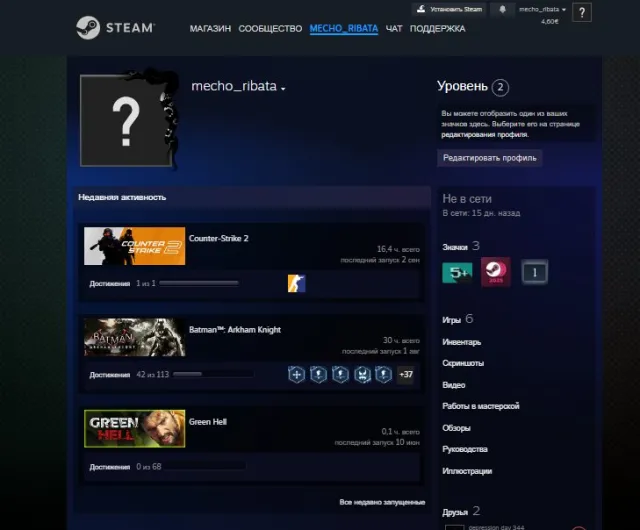
Task: Open Batman Достижения 42 из 113 label
Action: (129, 375)
